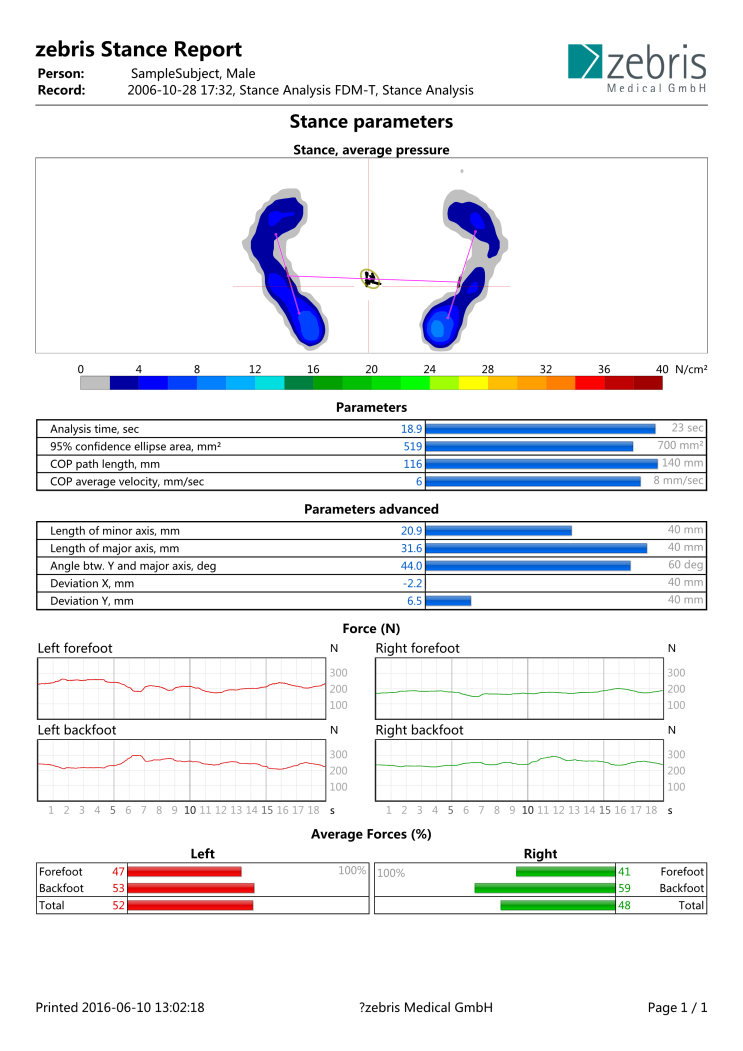Click the red swatch in pressure scale

(589, 383)
